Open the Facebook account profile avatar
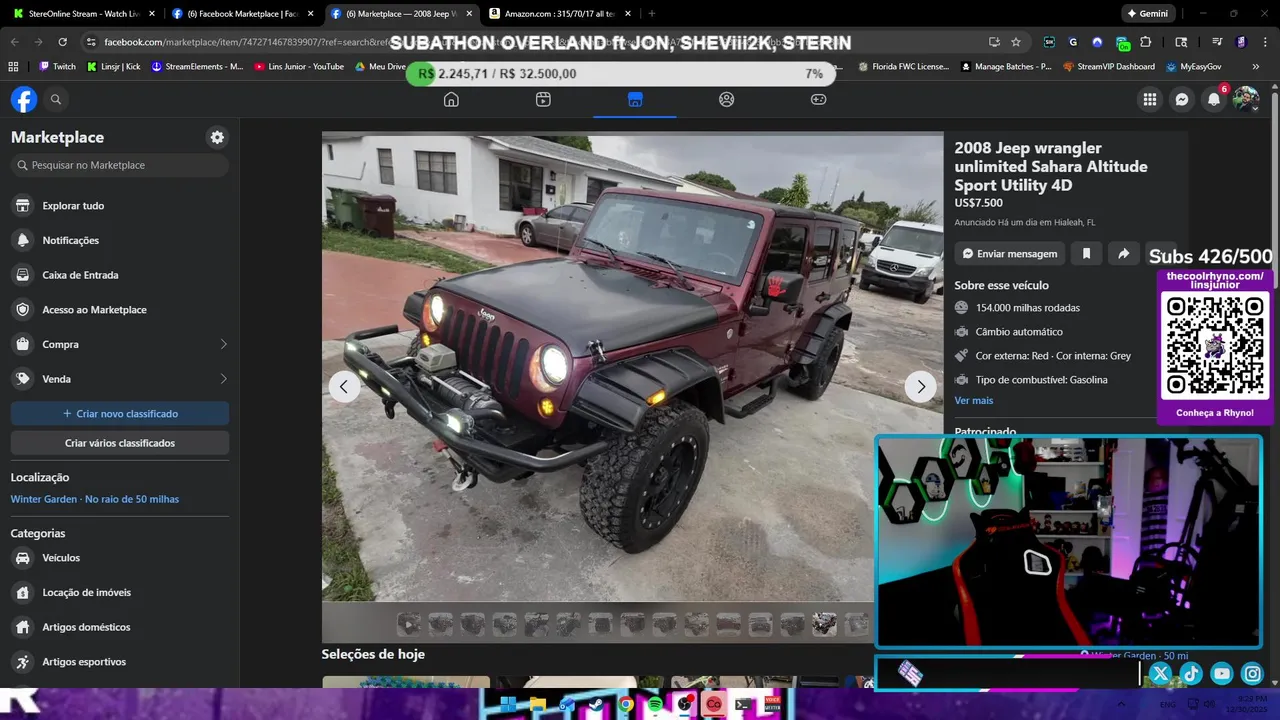1280x720 pixels. [x=1246, y=99]
